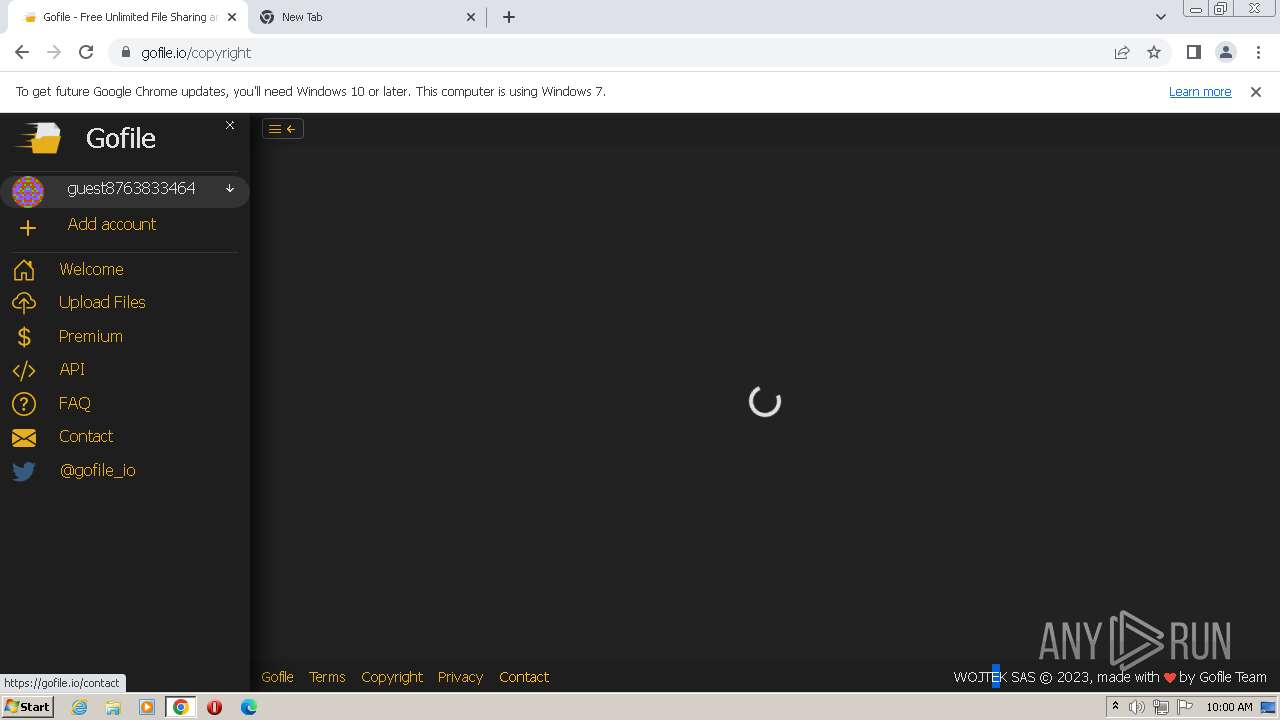Viewport: 1280px width, 720px height.
Task: Open the Terms footer link
Action: [x=327, y=677]
